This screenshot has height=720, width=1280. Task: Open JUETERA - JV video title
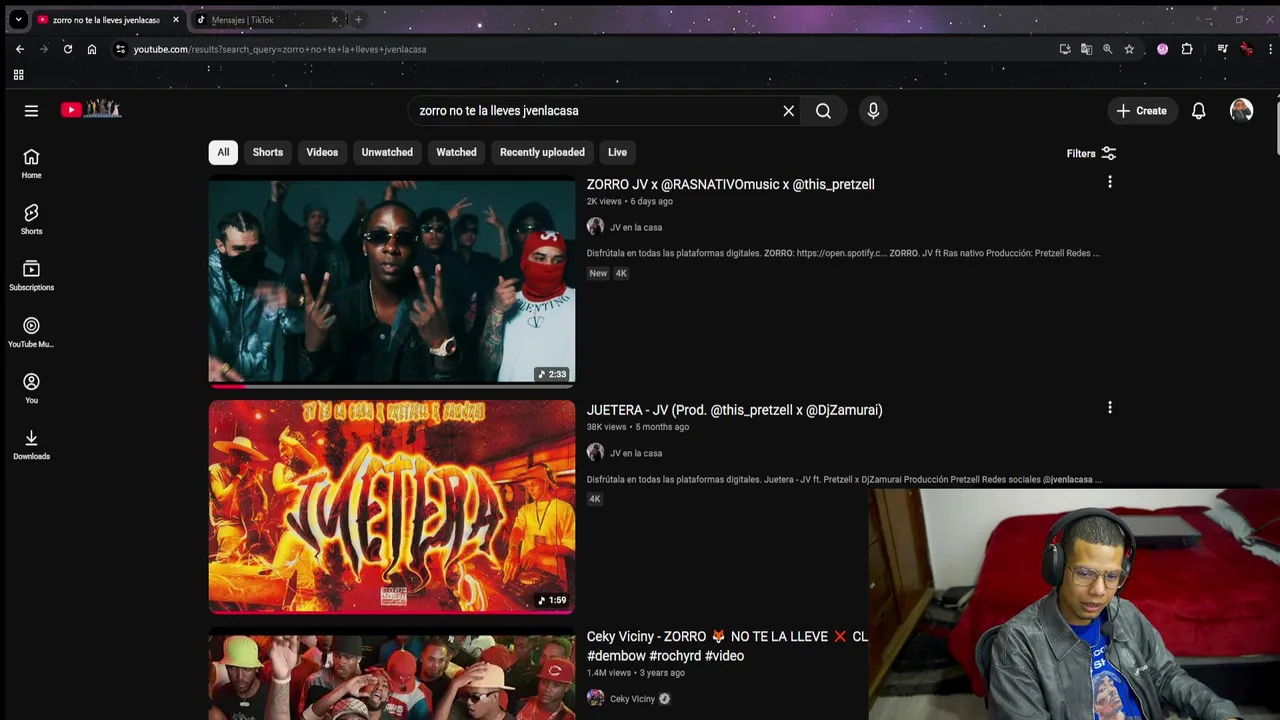(734, 410)
